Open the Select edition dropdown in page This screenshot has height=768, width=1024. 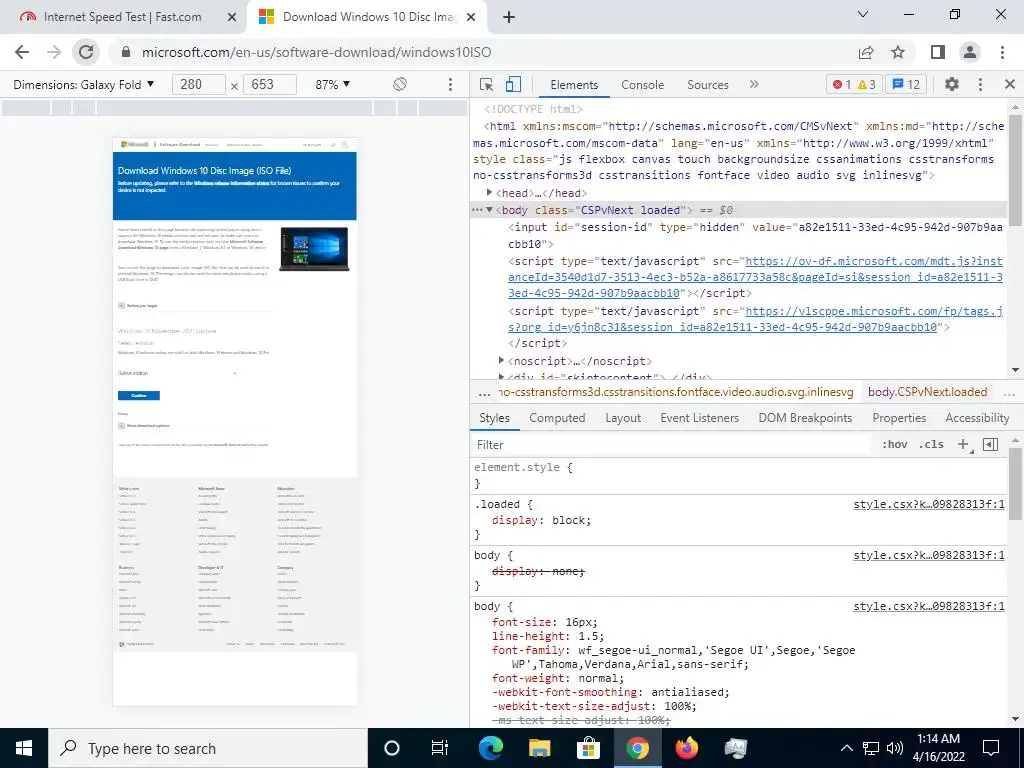[x=178, y=373]
